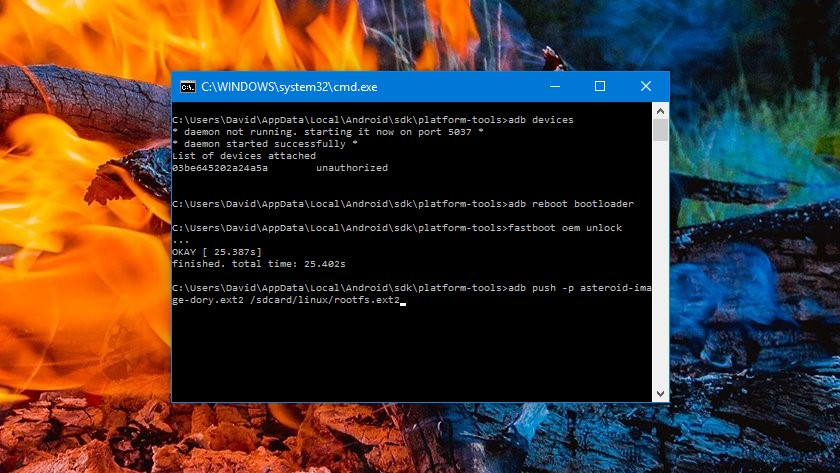Click the 'daemon started successfully' line
The width and height of the screenshot is (840, 473).
(x=265, y=144)
